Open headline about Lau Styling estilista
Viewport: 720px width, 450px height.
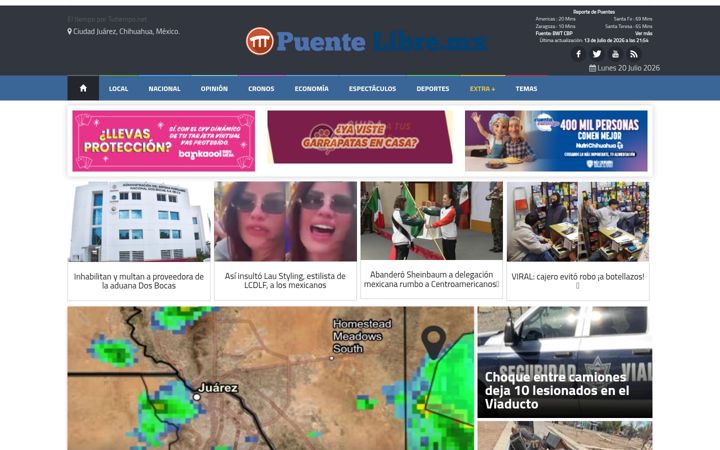285,281
